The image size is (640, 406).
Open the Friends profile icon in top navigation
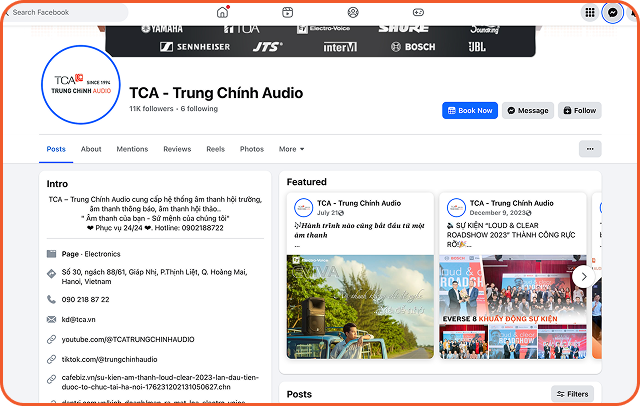point(353,12)
